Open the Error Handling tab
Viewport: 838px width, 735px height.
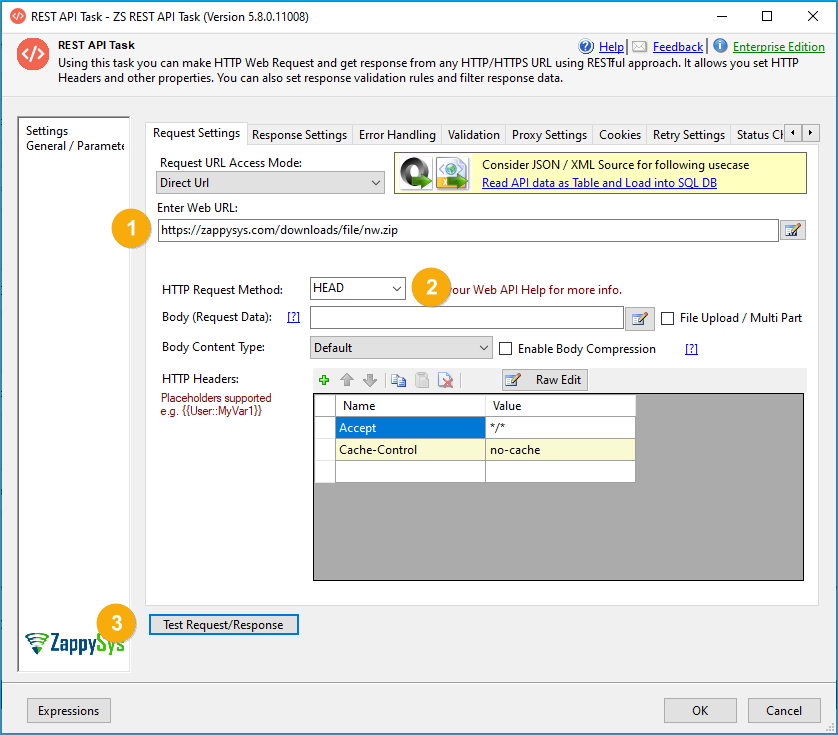pyautogui.click(x=397, y=135)
